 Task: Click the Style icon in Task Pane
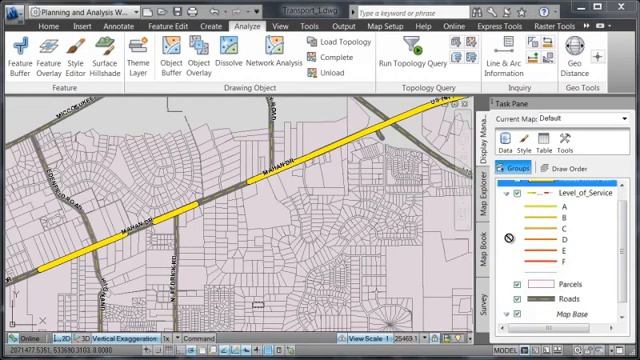(x=524, y=143)
